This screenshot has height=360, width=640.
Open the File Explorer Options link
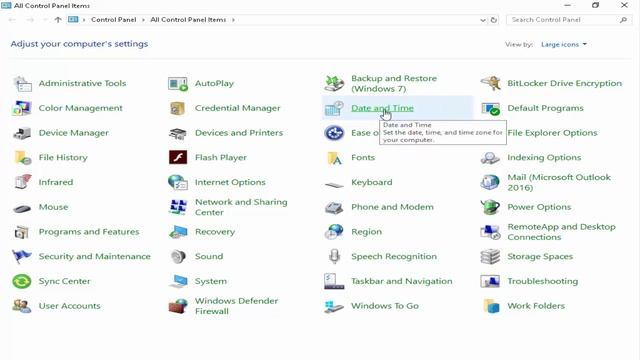[552, 133]
